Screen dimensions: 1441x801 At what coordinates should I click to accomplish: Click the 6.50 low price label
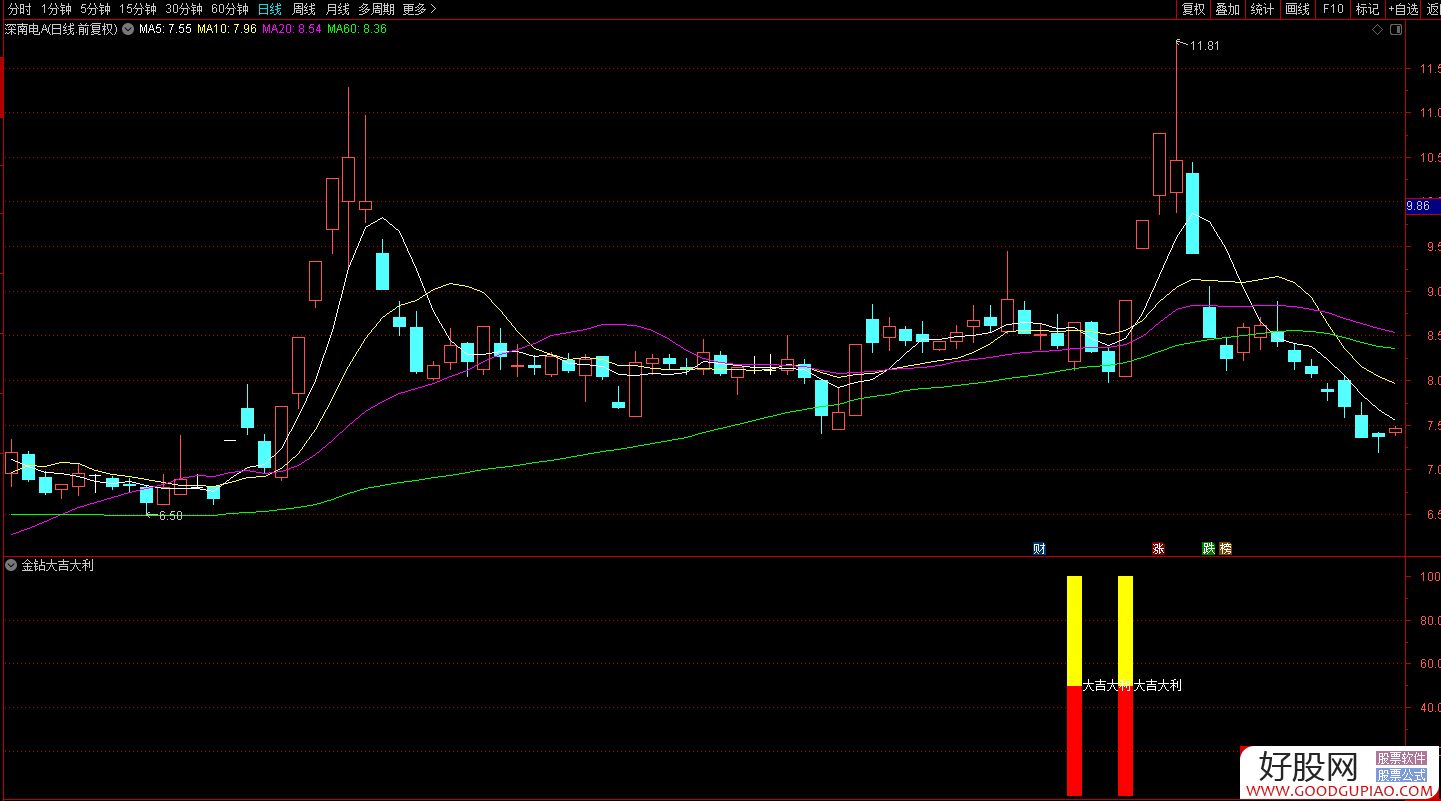pos(171,516)
